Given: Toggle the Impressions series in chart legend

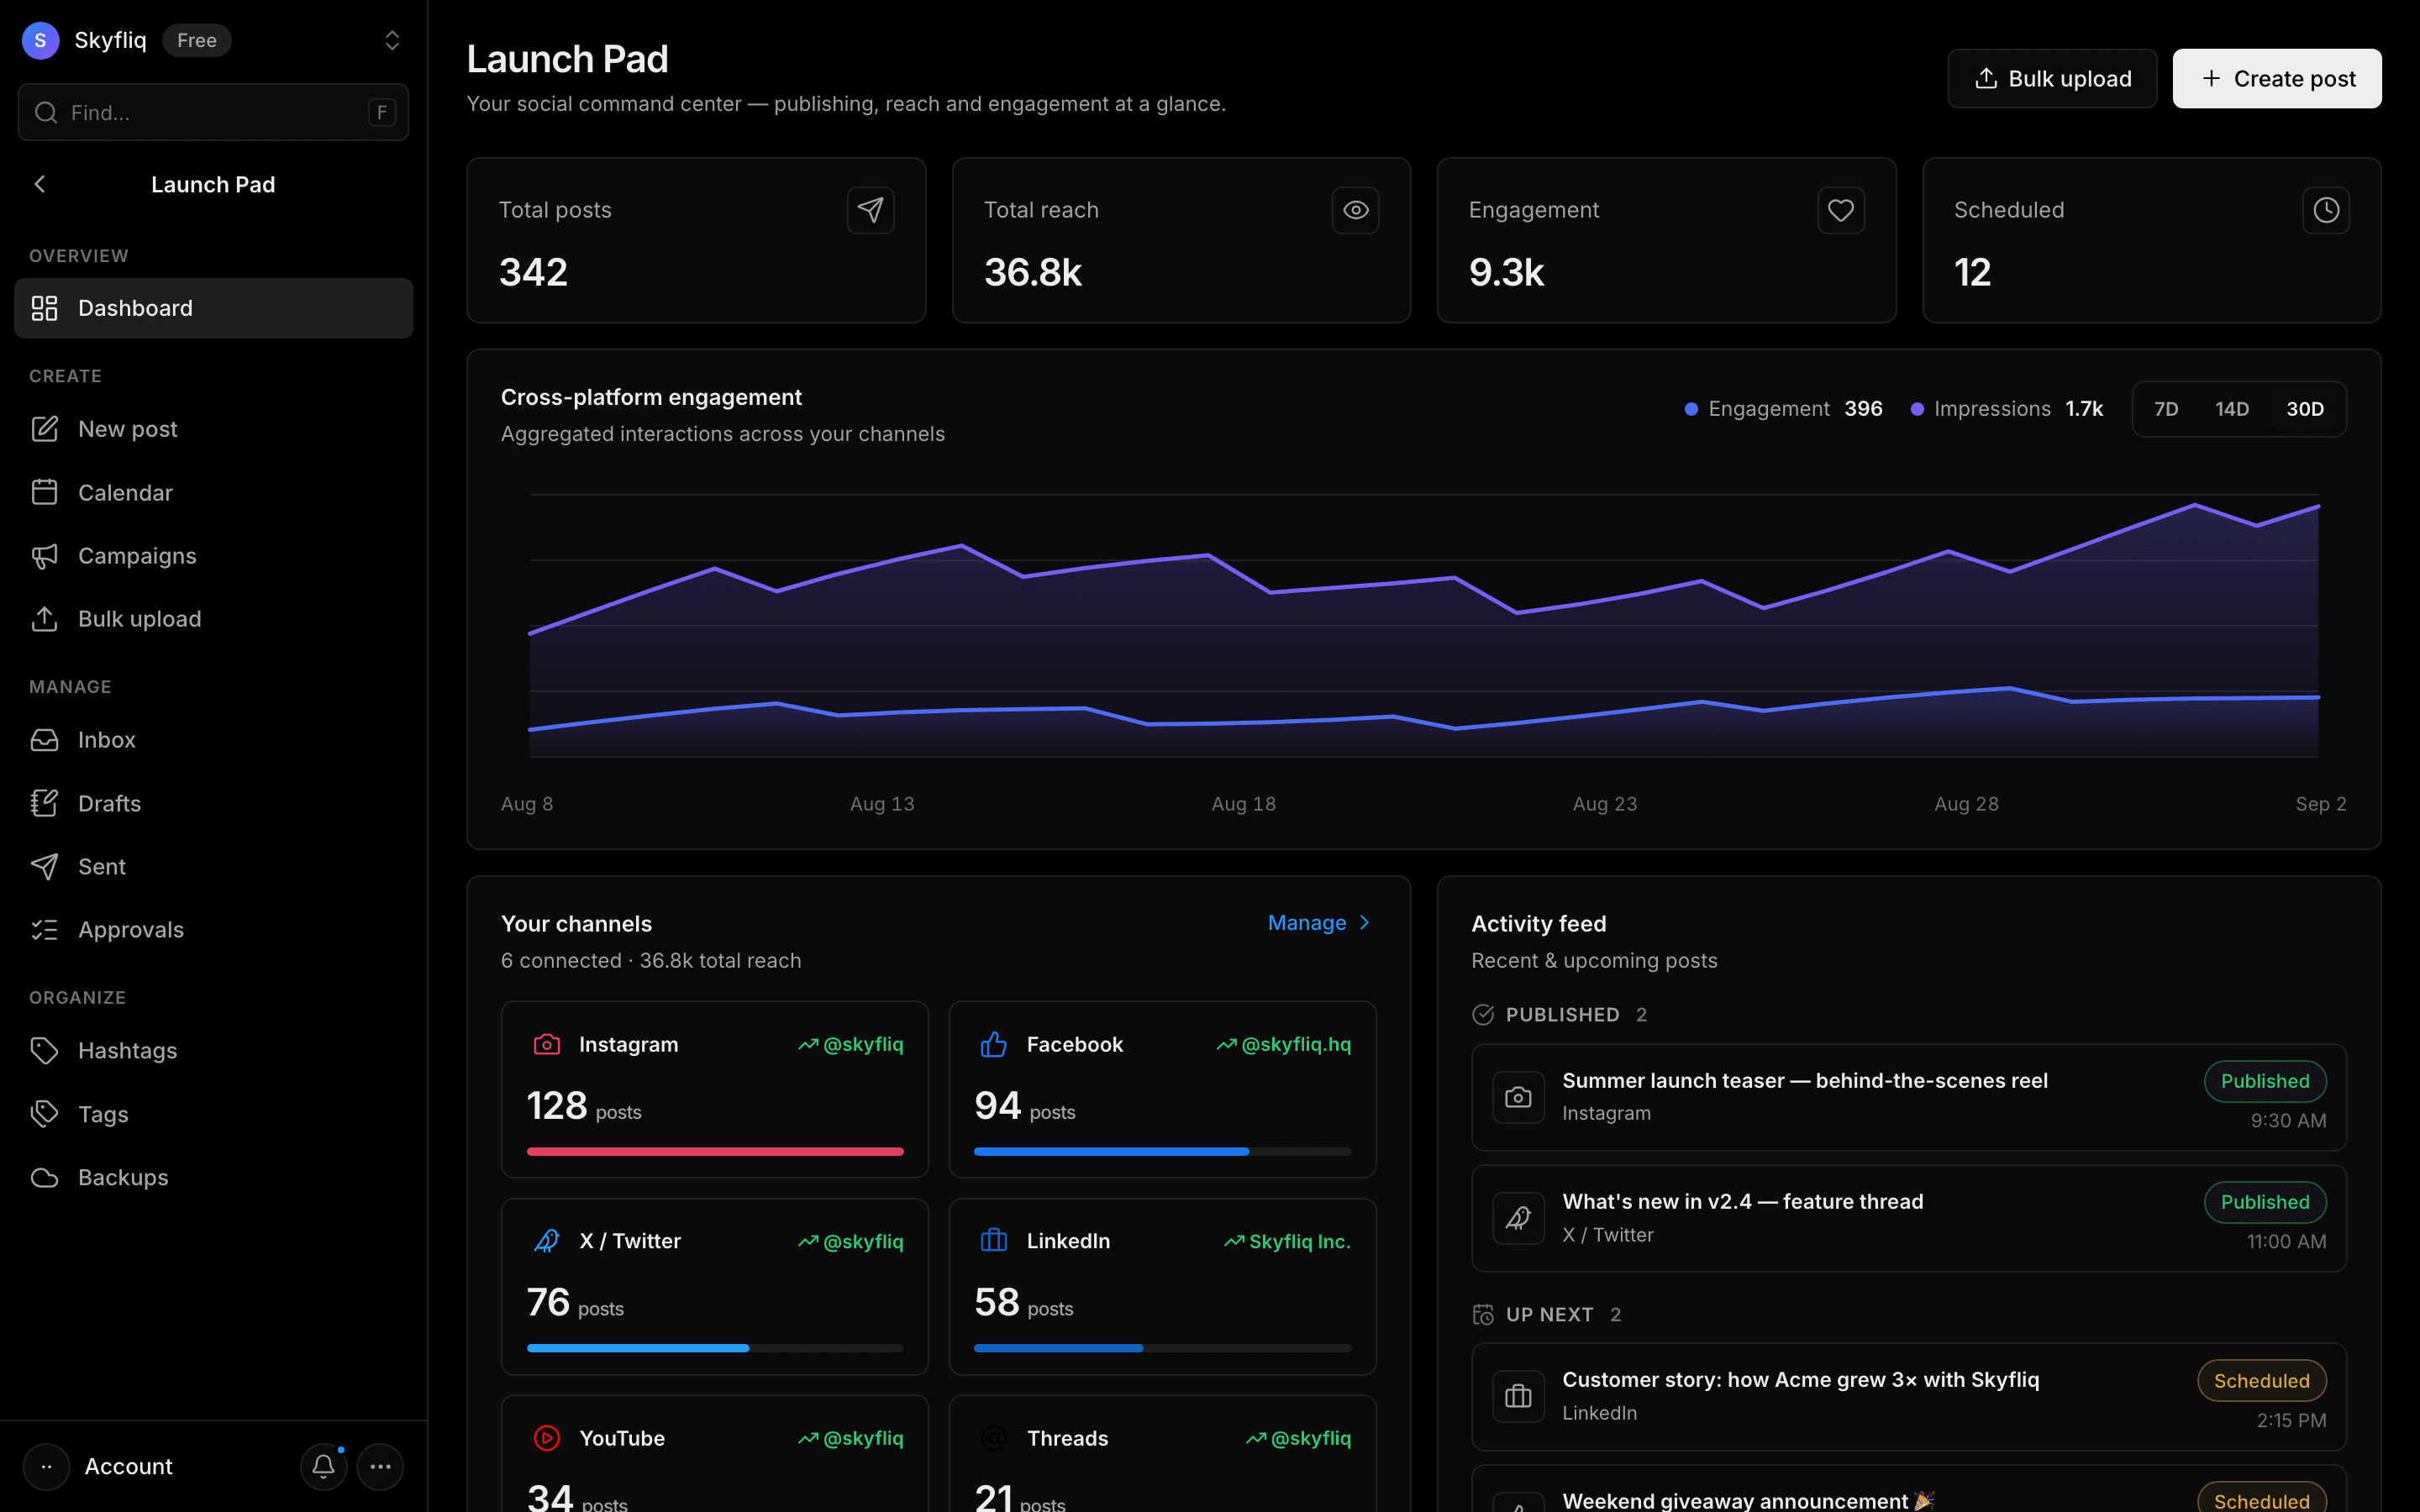Looking at the screenshot, I should [2006, 409].
